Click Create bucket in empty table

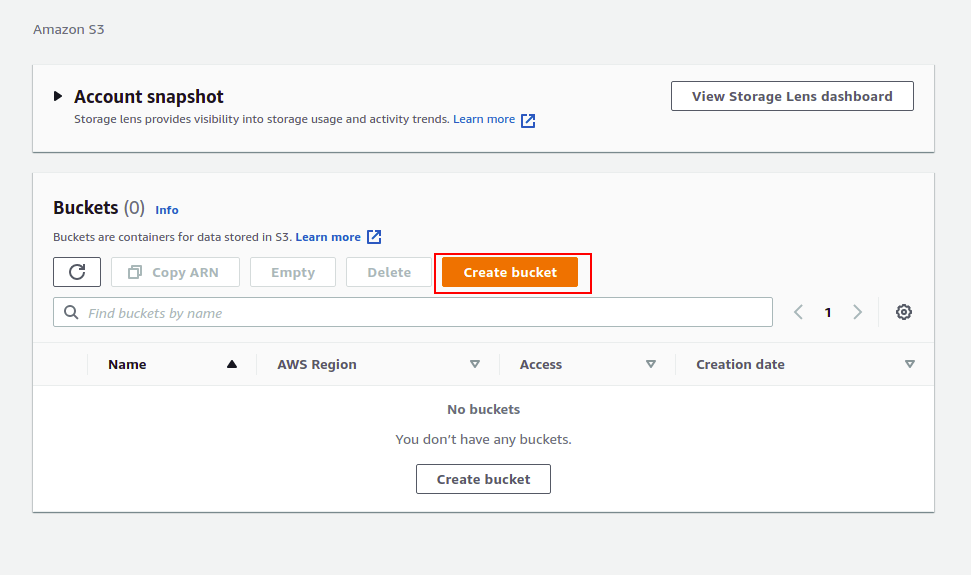click(483, 479)
